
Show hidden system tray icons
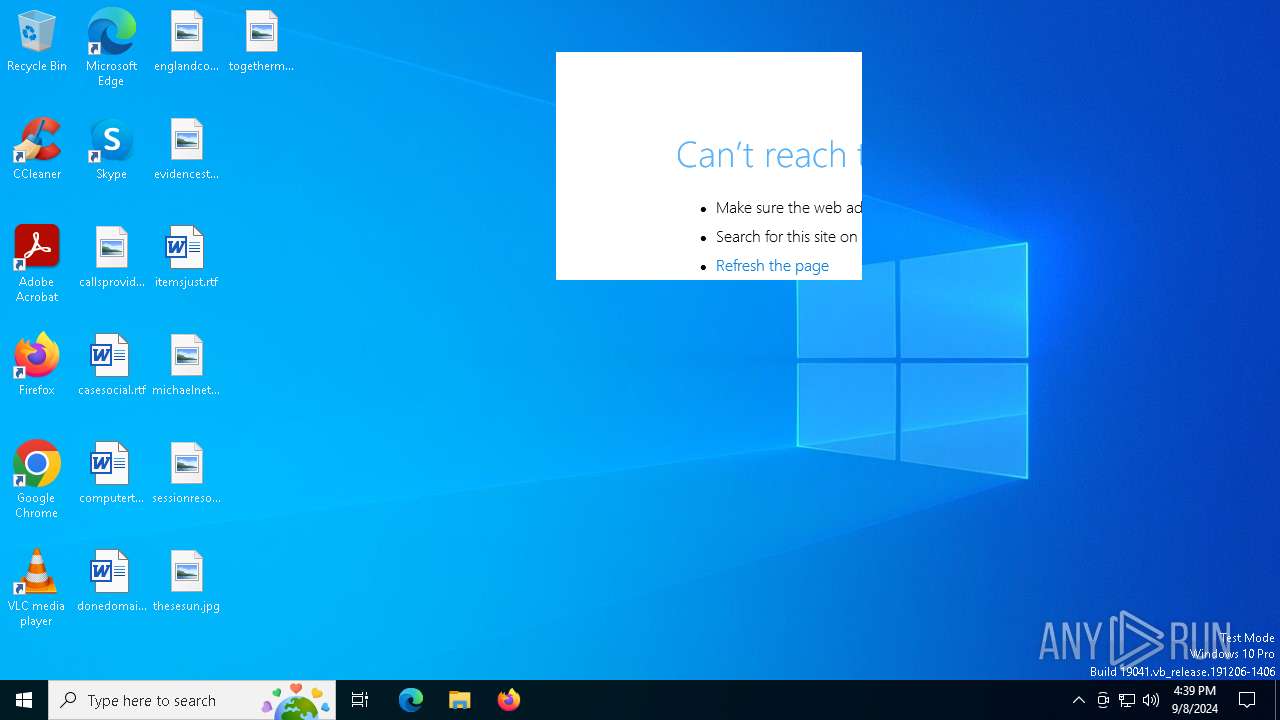pyautogui.click(x=1078, y=700)
